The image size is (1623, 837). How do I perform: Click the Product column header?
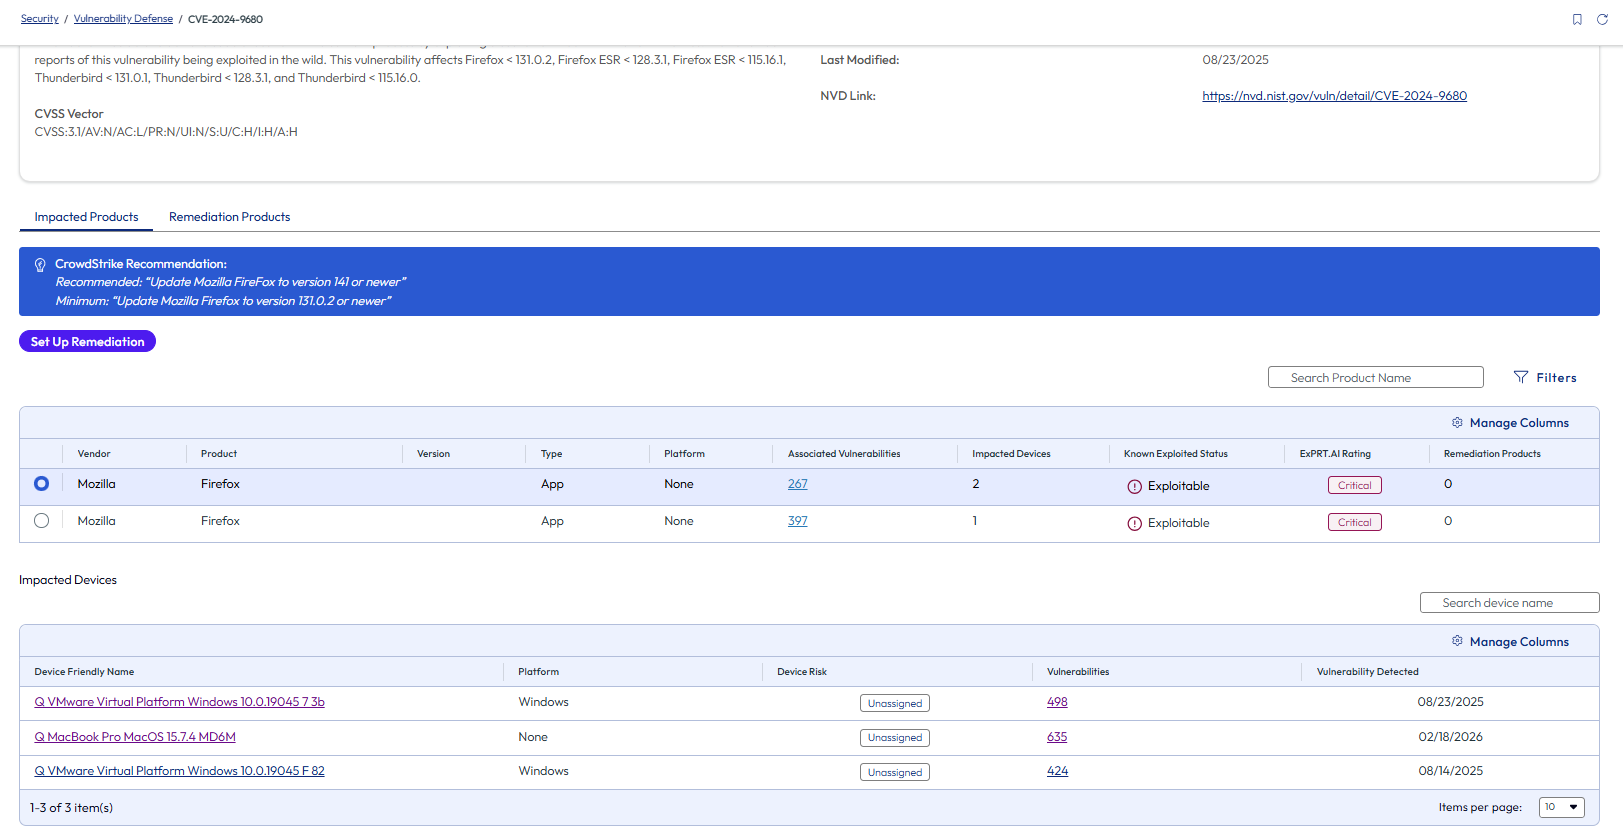[x=219, y=454]
